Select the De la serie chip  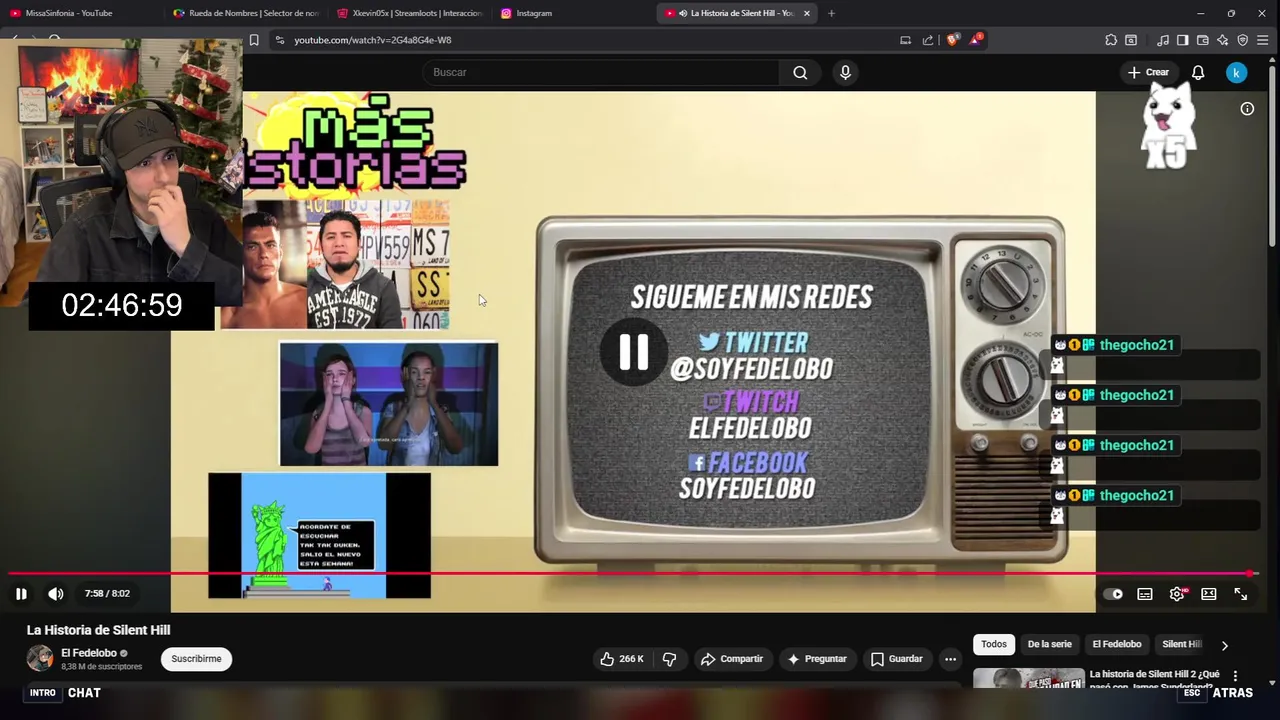point(1049,644)
